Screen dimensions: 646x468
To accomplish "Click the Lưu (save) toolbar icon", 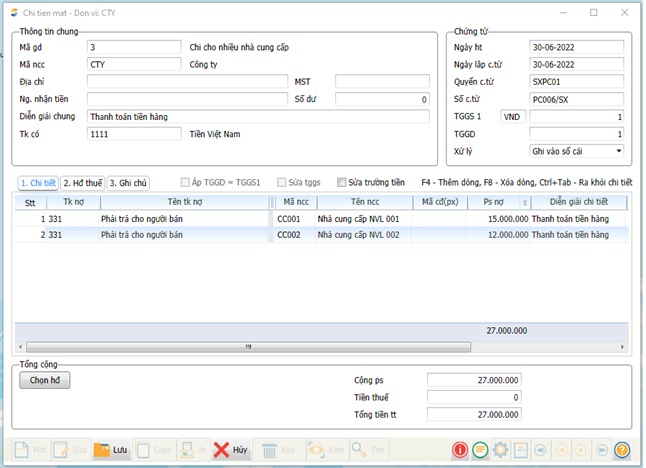I will 103,450.
